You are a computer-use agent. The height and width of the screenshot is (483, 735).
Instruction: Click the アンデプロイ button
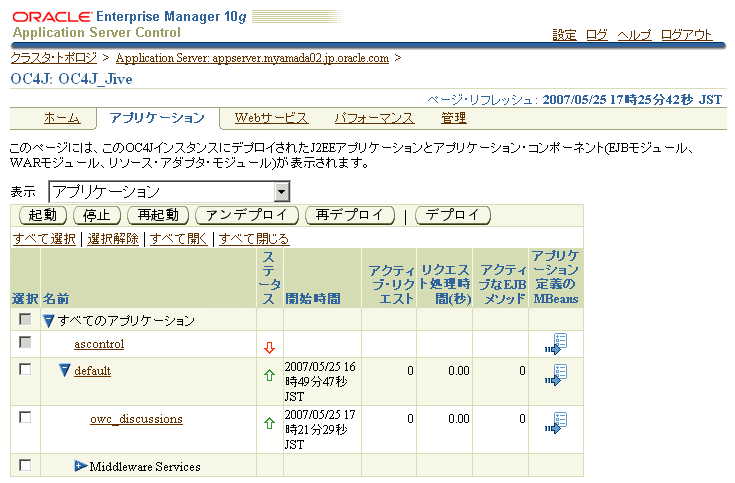tap(247, 215)
